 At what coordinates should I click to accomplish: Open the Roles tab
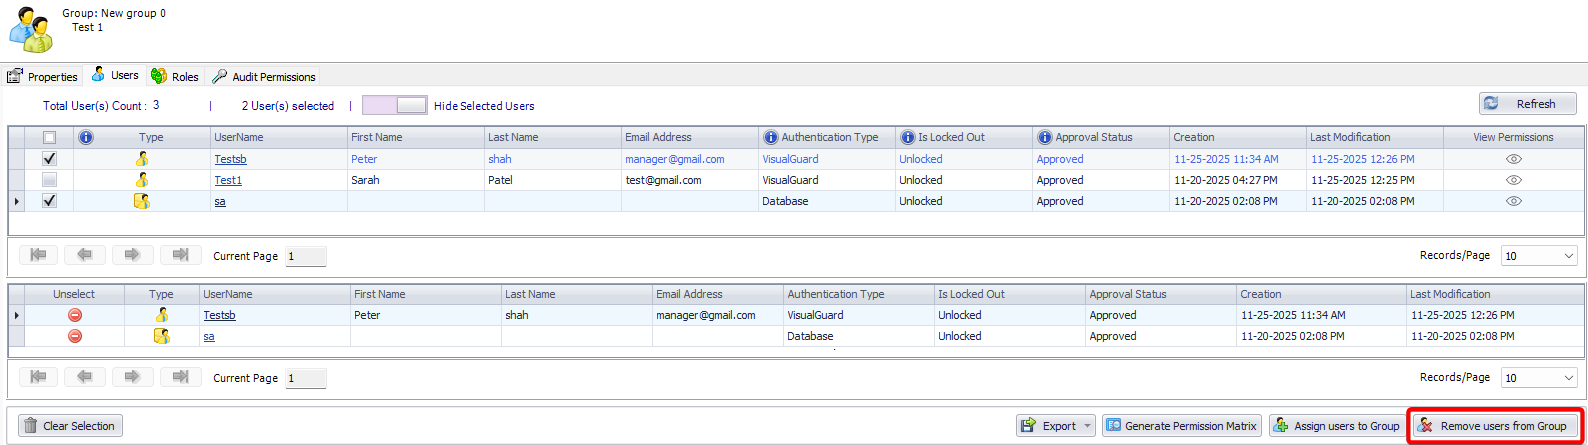click(175, 76)
